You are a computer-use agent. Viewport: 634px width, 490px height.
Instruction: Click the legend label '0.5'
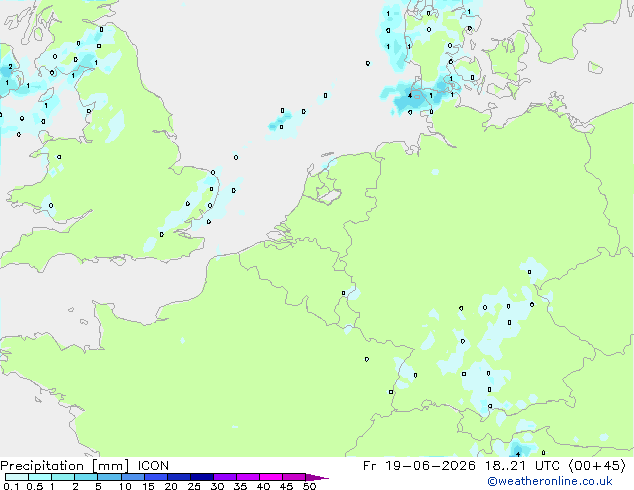point(35,486)
